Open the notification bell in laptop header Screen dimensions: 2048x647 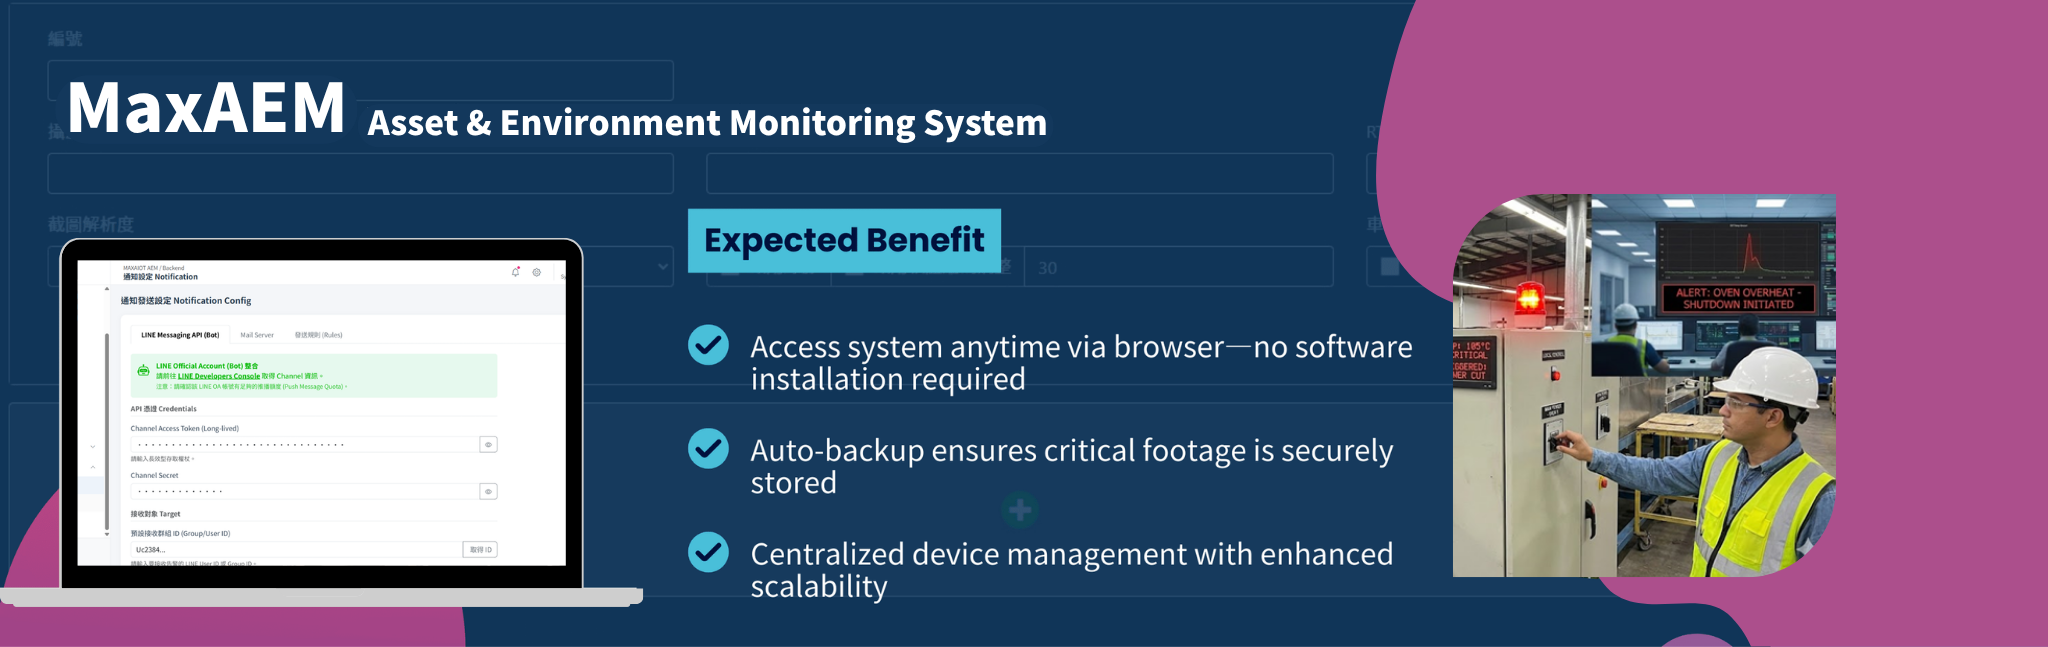tap(516, 272)
